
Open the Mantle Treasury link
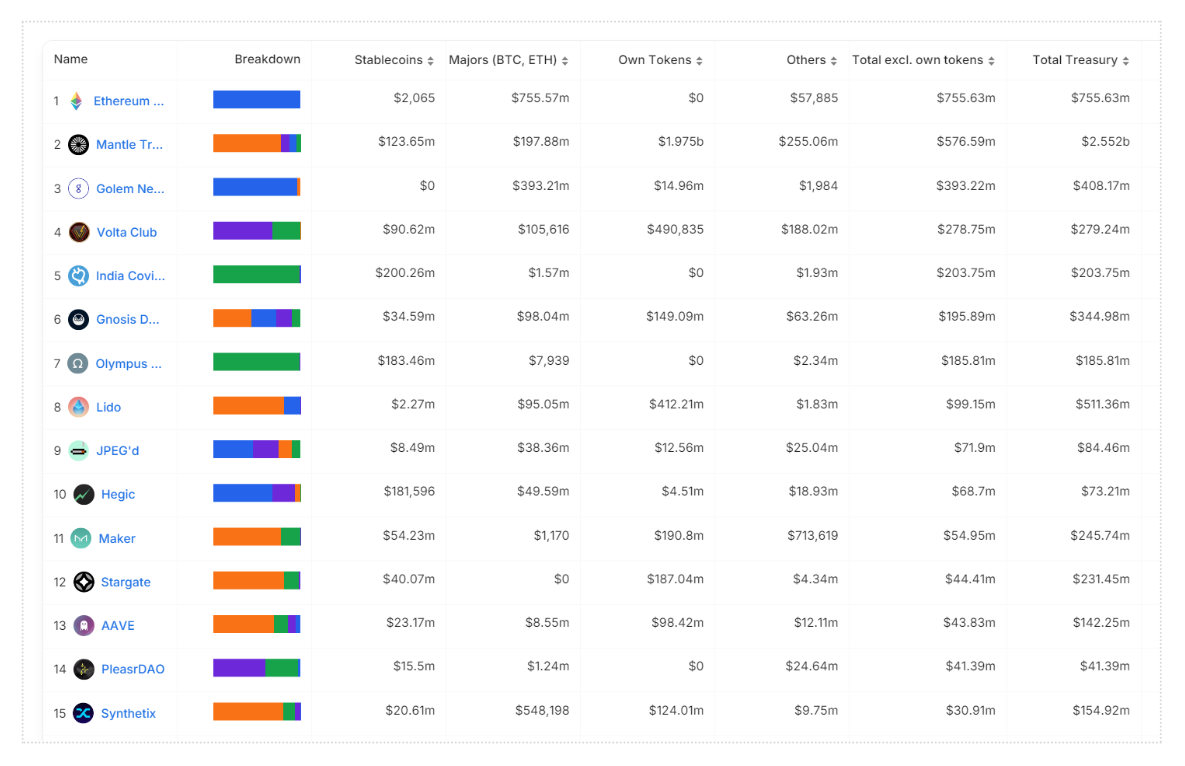point(129,144)
